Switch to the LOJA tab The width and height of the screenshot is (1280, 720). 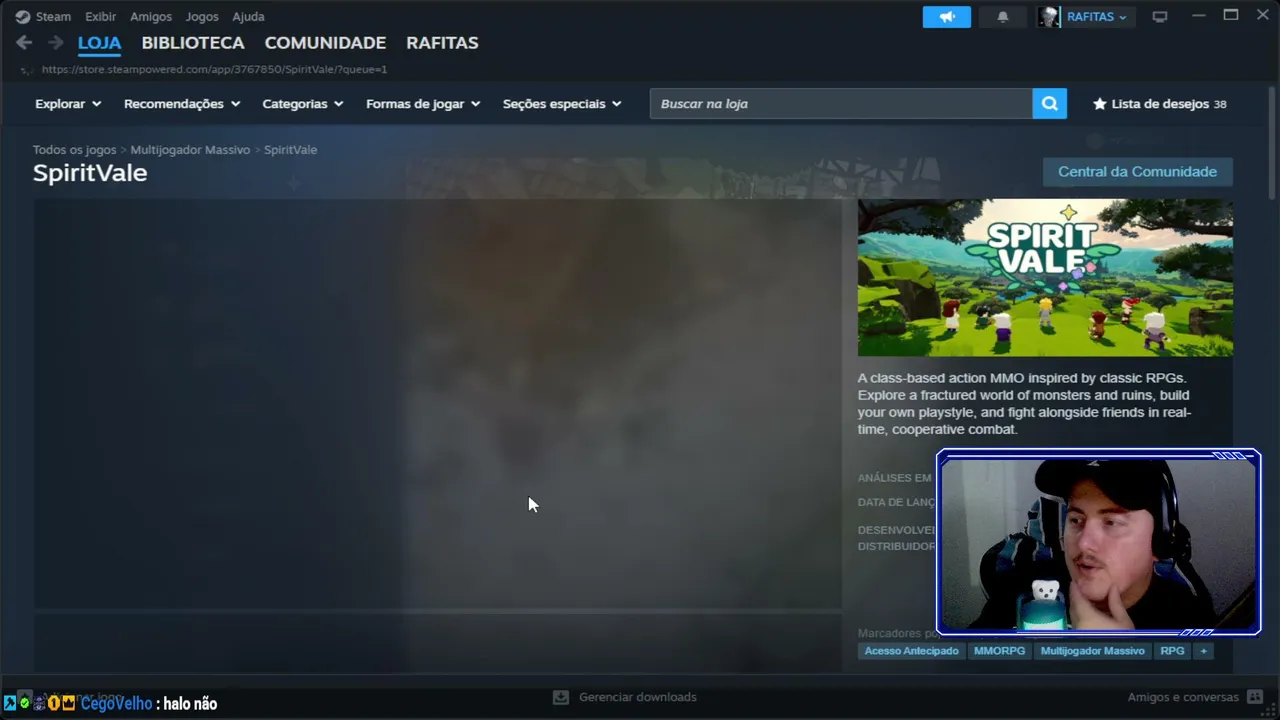pos(99,43)
